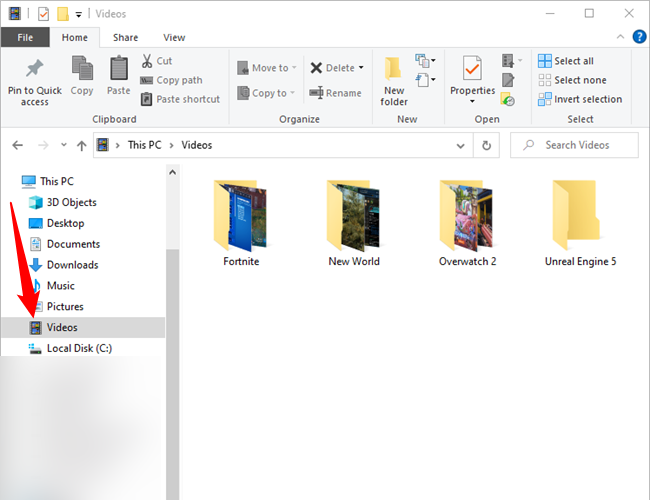Click title bar Properties quick access icon

click(44, 14)
